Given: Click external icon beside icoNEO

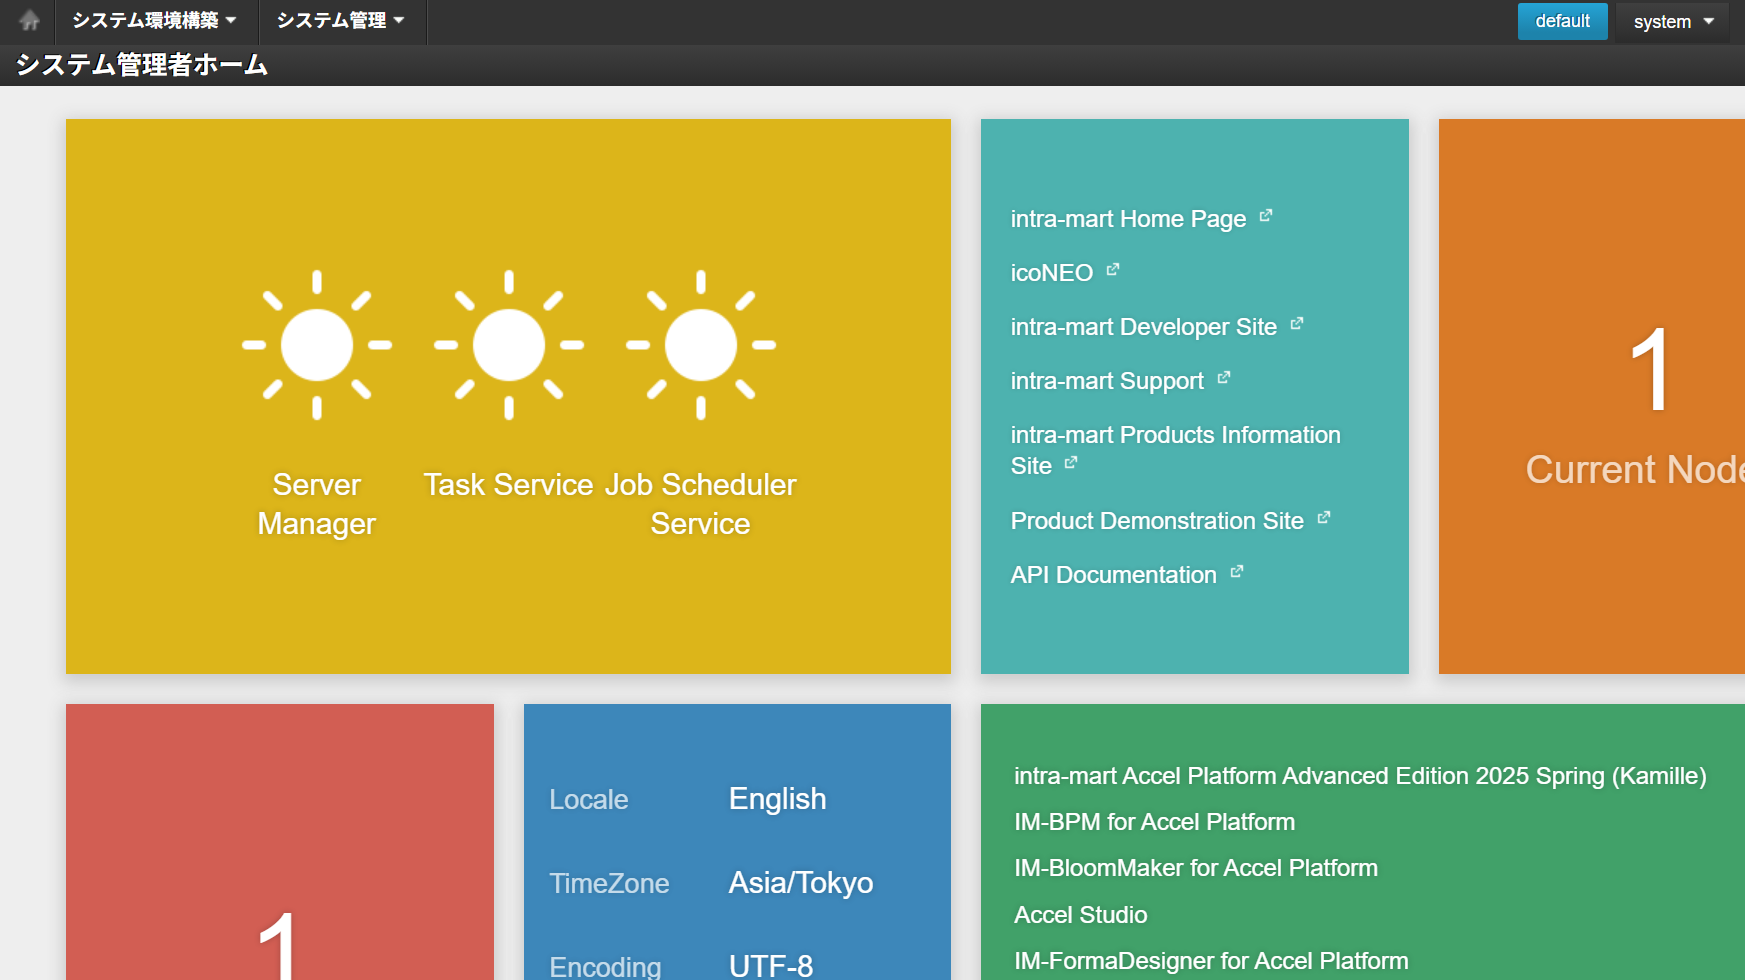Looking at the screenshot, I should [x=1113, y=269].
